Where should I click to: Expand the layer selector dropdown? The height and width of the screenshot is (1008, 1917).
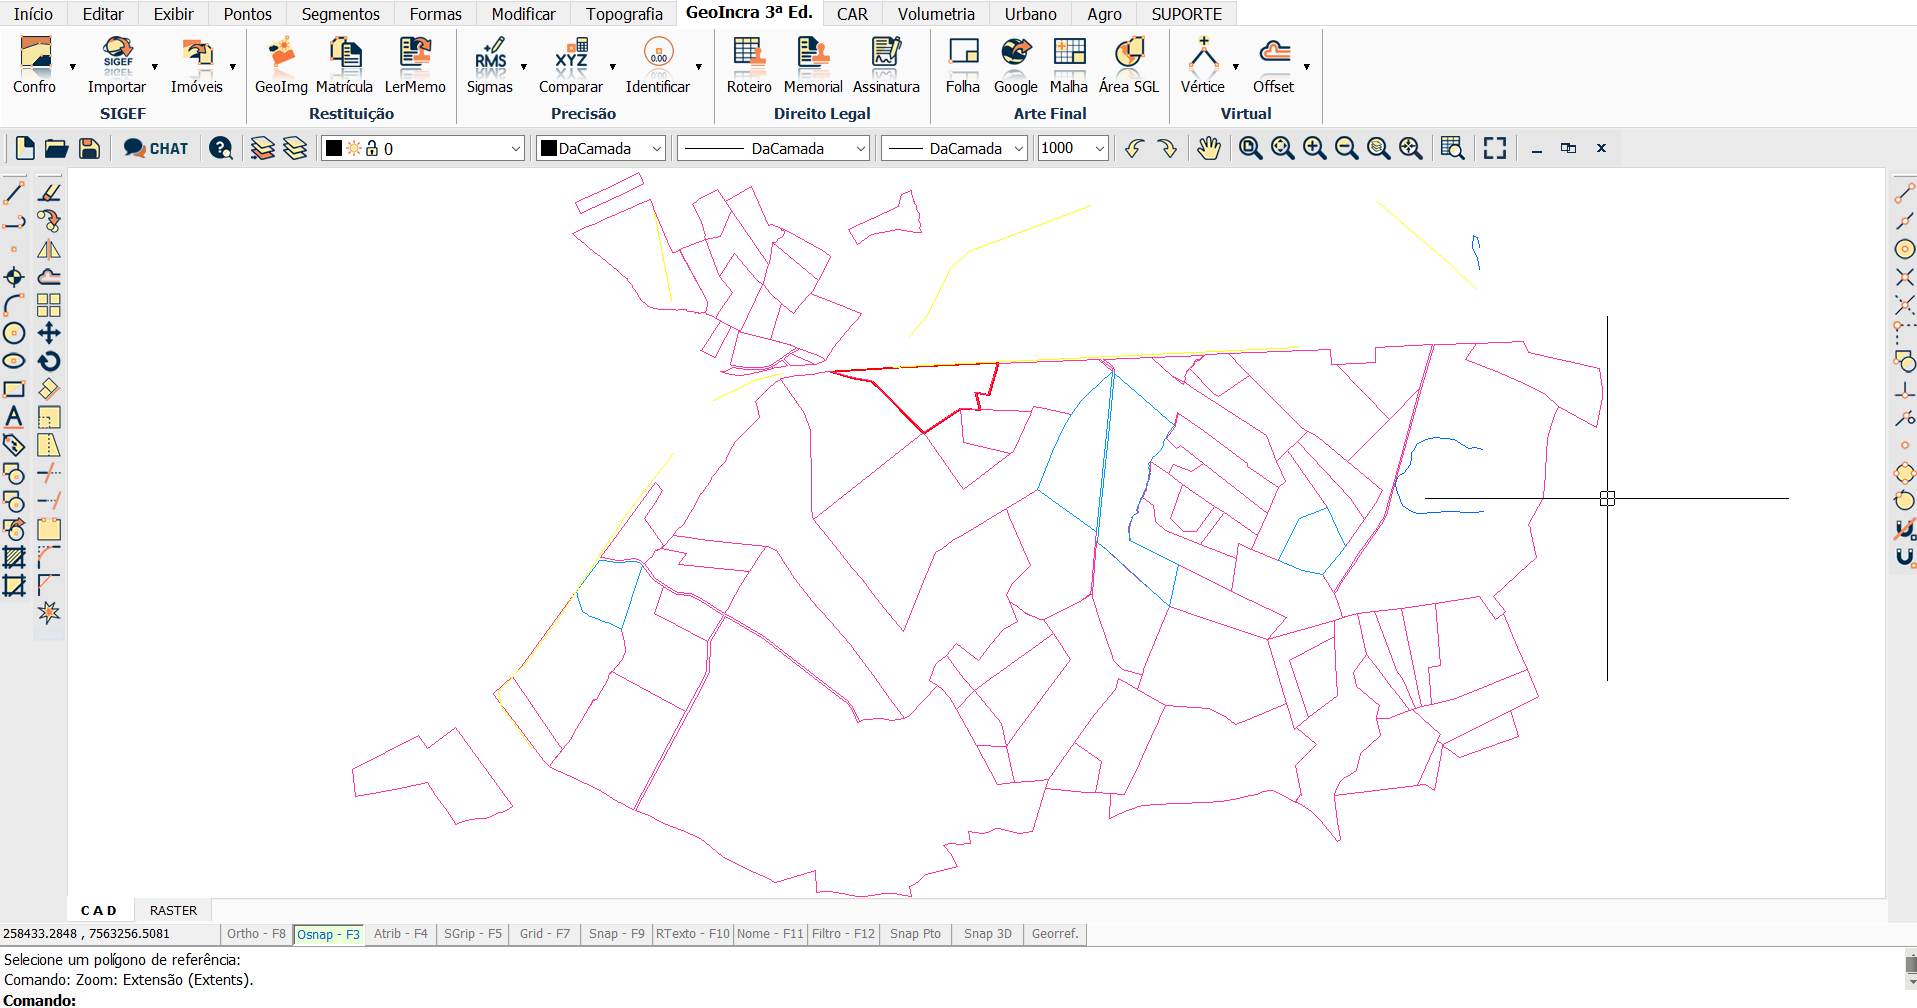[515, 149]
